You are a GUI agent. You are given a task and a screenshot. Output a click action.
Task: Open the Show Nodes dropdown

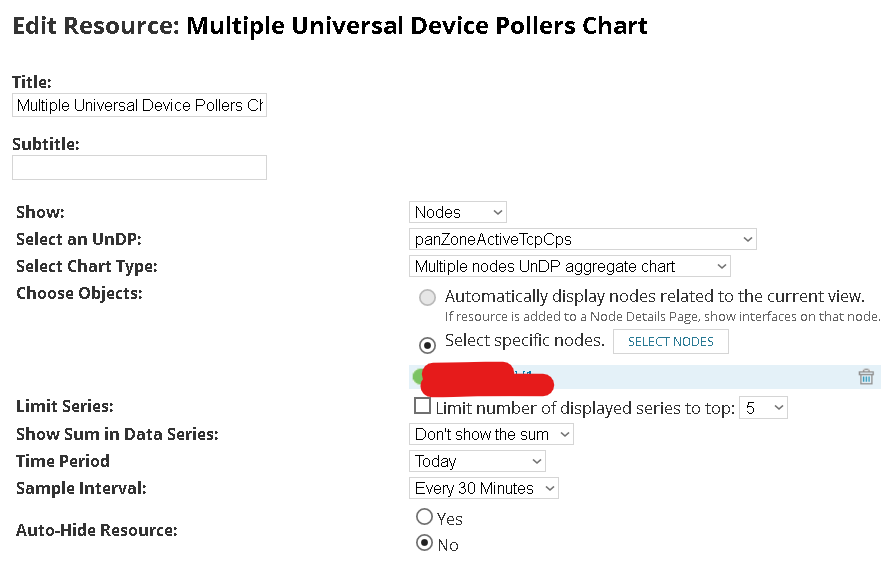458,212
